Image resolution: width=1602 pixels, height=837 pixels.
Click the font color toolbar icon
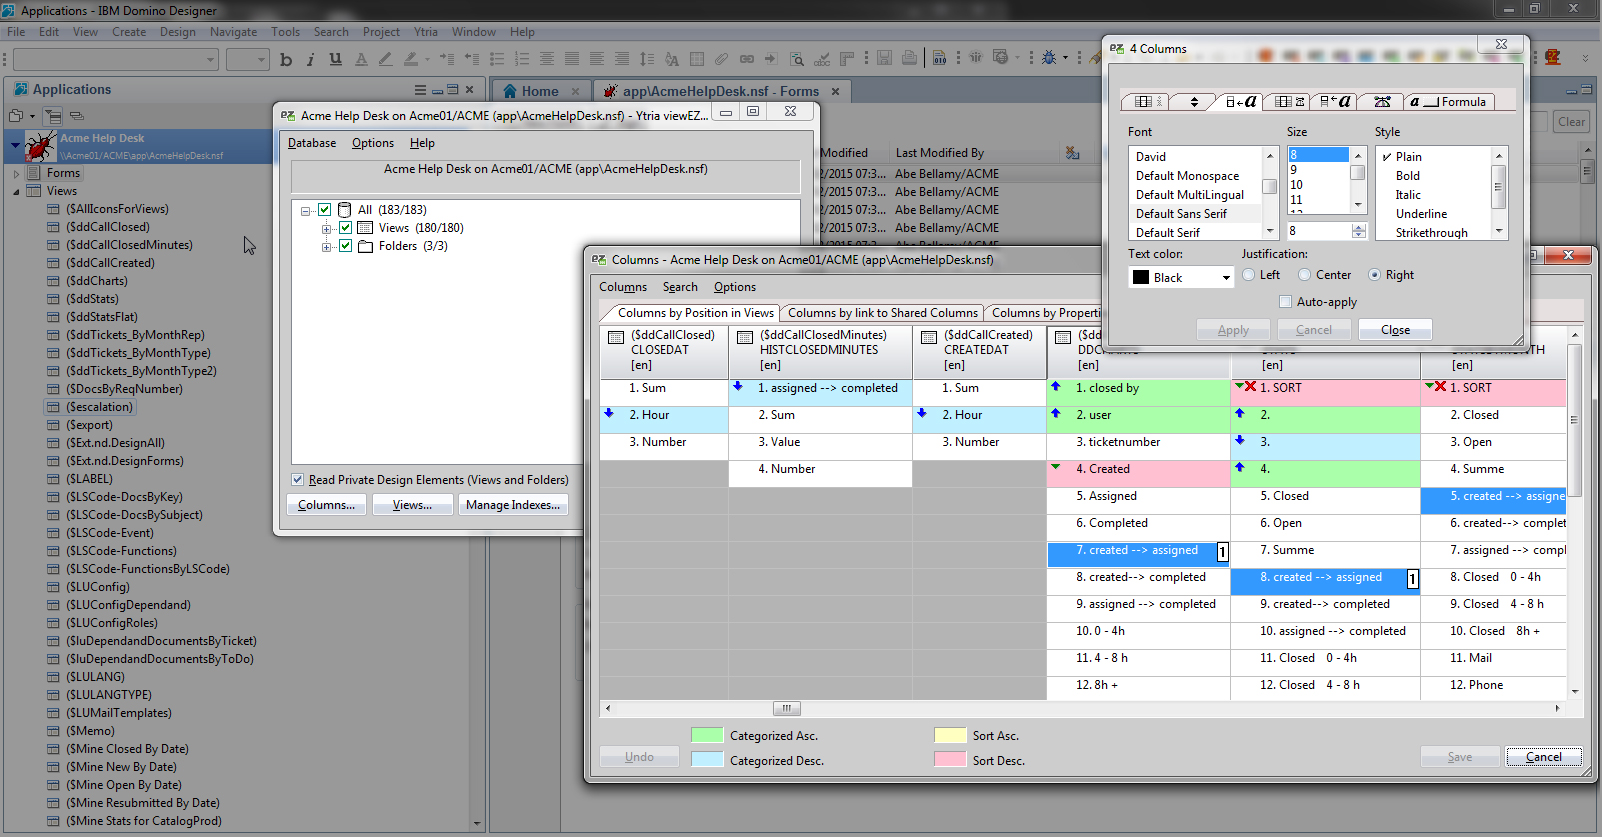pyautogui.click(x=361, y=59)
